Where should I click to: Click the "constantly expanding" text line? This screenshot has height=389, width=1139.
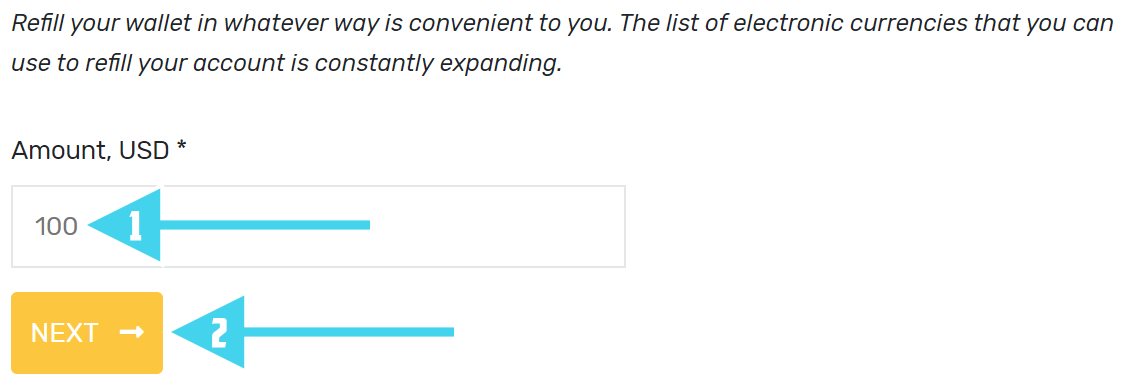(438, 63)
